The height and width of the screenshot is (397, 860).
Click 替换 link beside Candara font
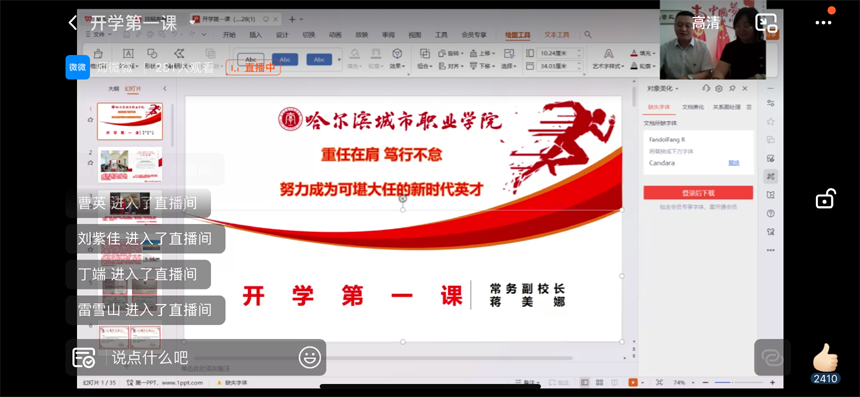pyautogui.click(x=734, y=163)
